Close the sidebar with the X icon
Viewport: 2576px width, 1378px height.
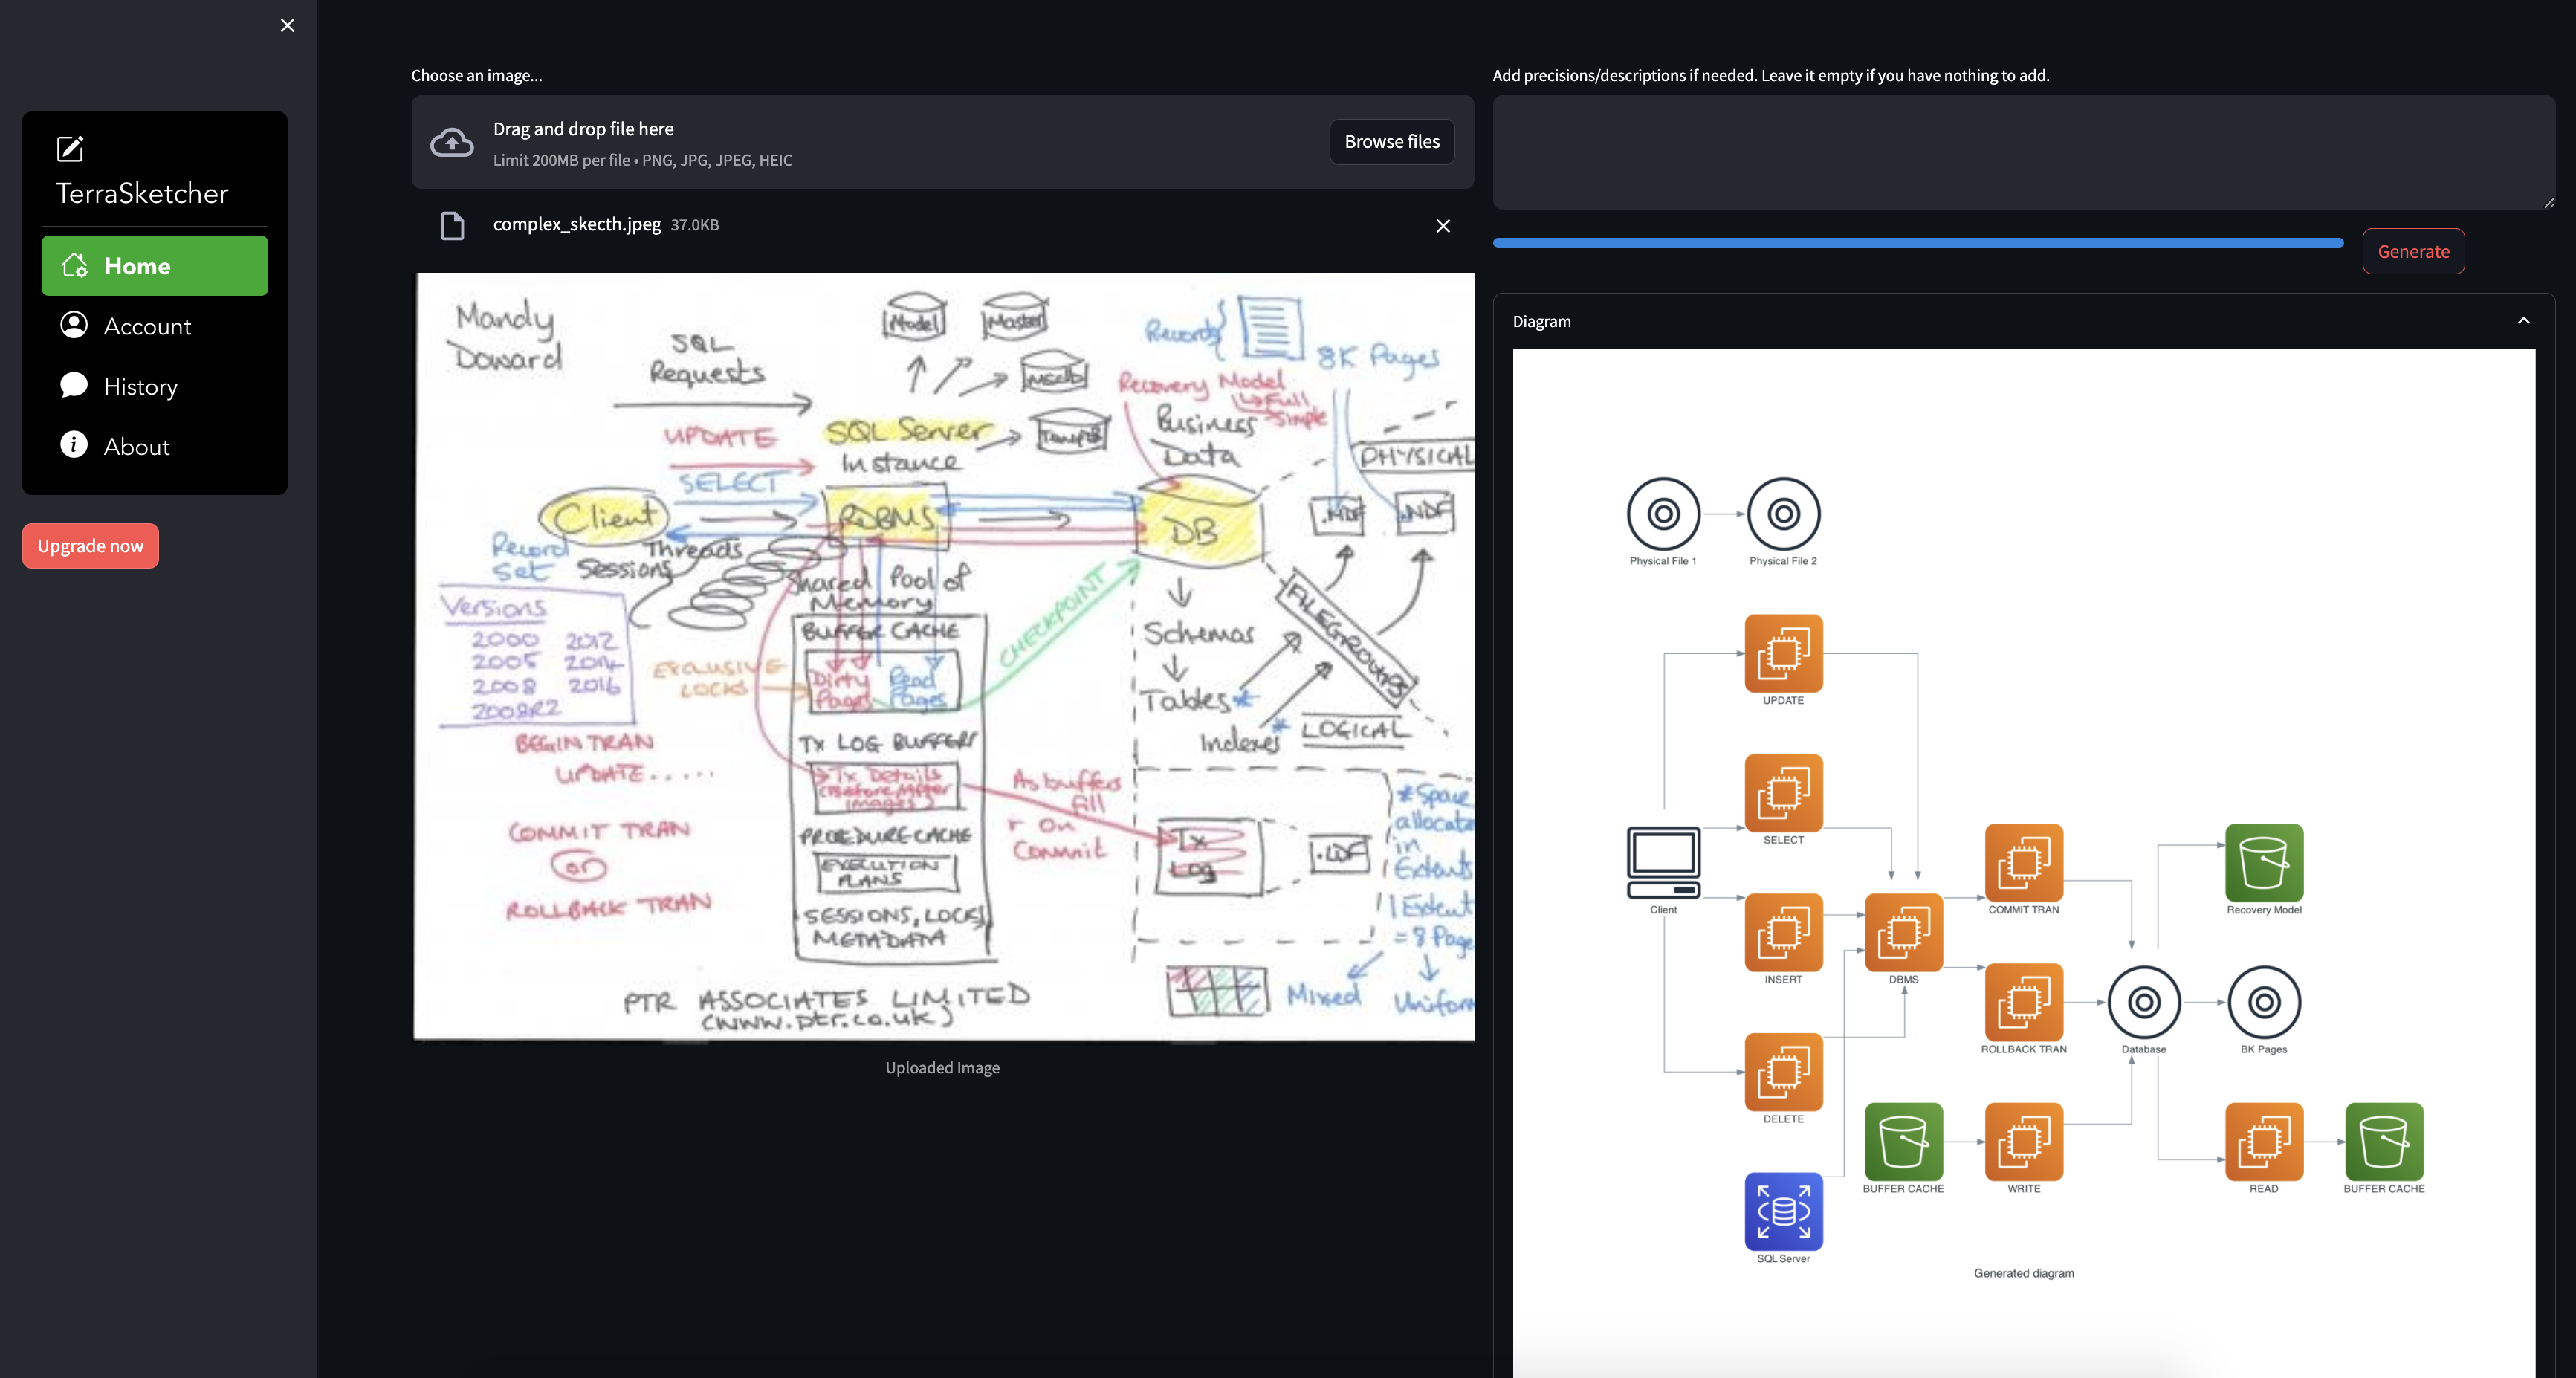point(287,25)
